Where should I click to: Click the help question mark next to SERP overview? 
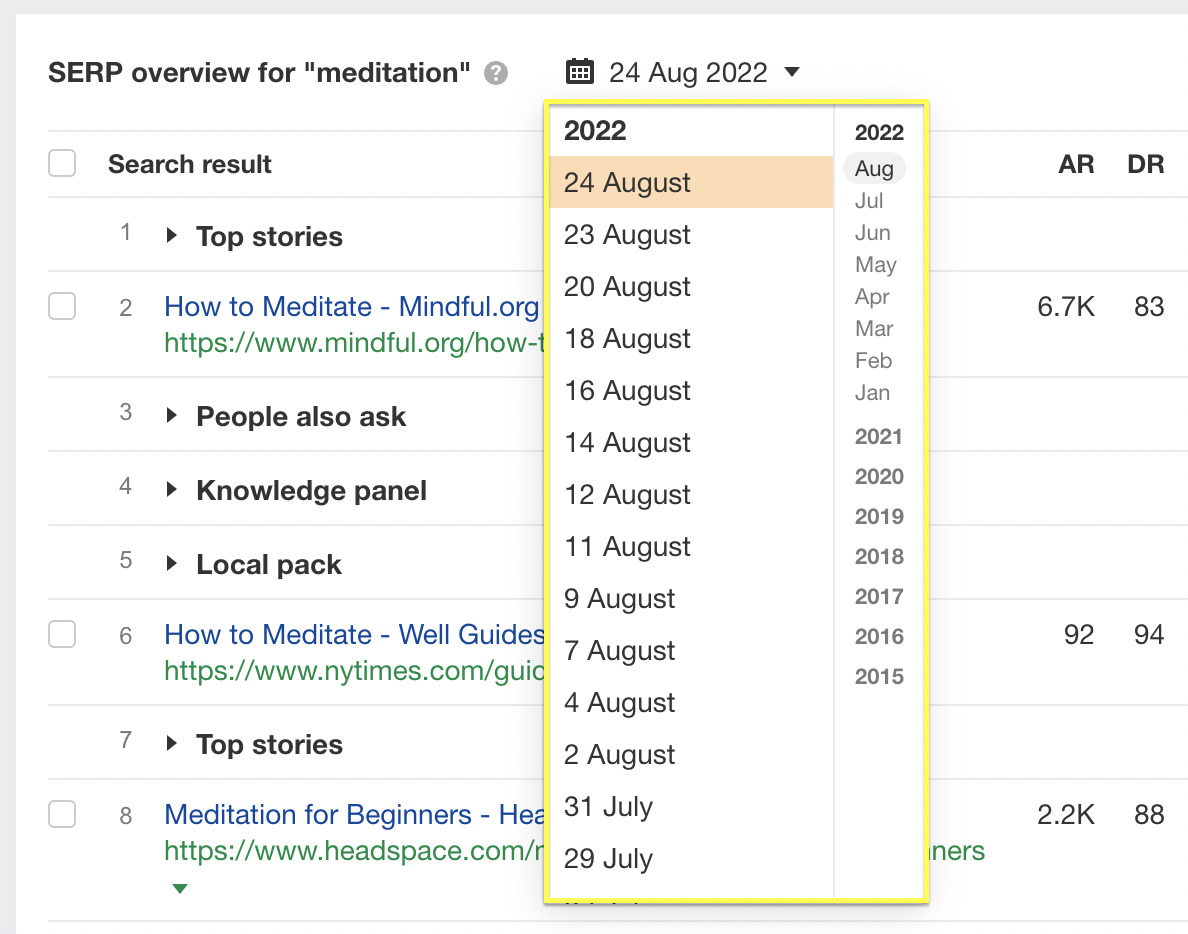tap(497, 72)
